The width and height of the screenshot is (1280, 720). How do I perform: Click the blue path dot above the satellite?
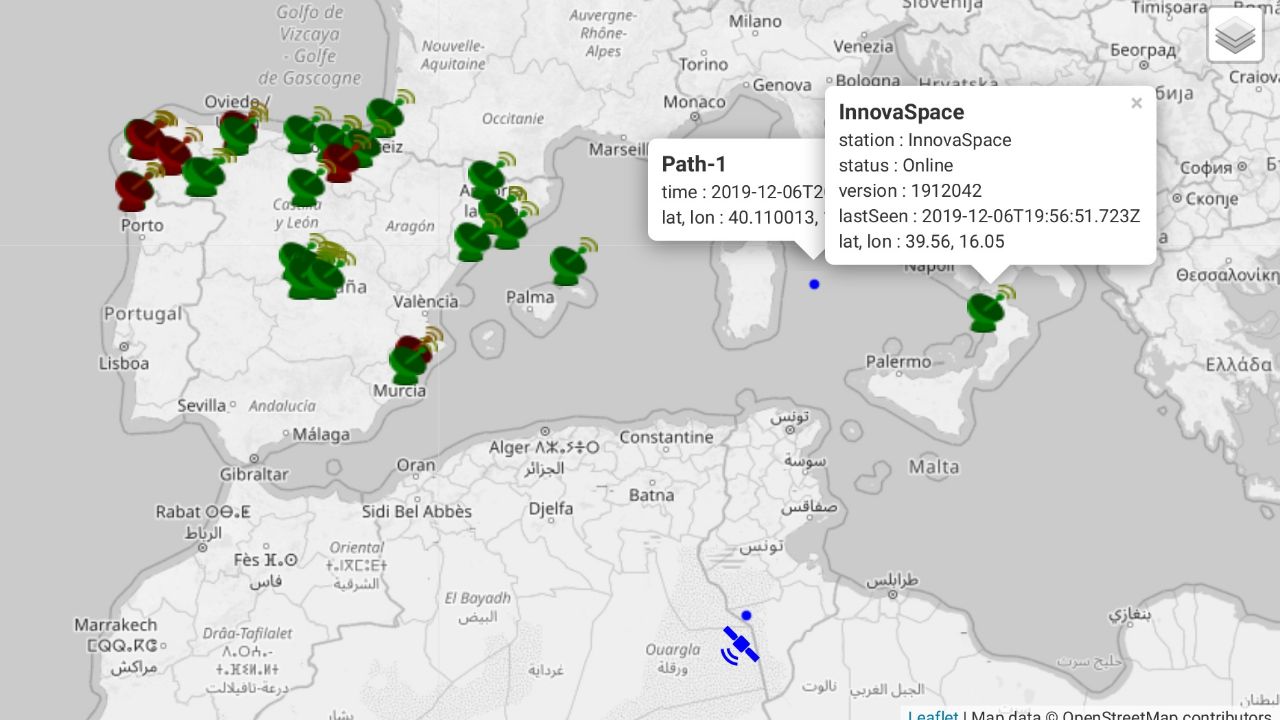pyautogui.click(x=746, y=615)
